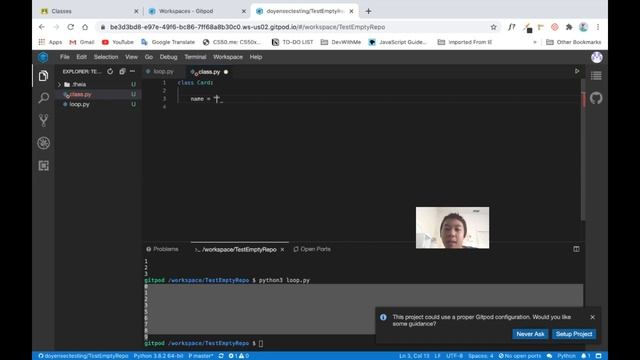This screenshot has height=360, width=640.
Task: Open the chat icon in status bar
Action: (549, 356)
